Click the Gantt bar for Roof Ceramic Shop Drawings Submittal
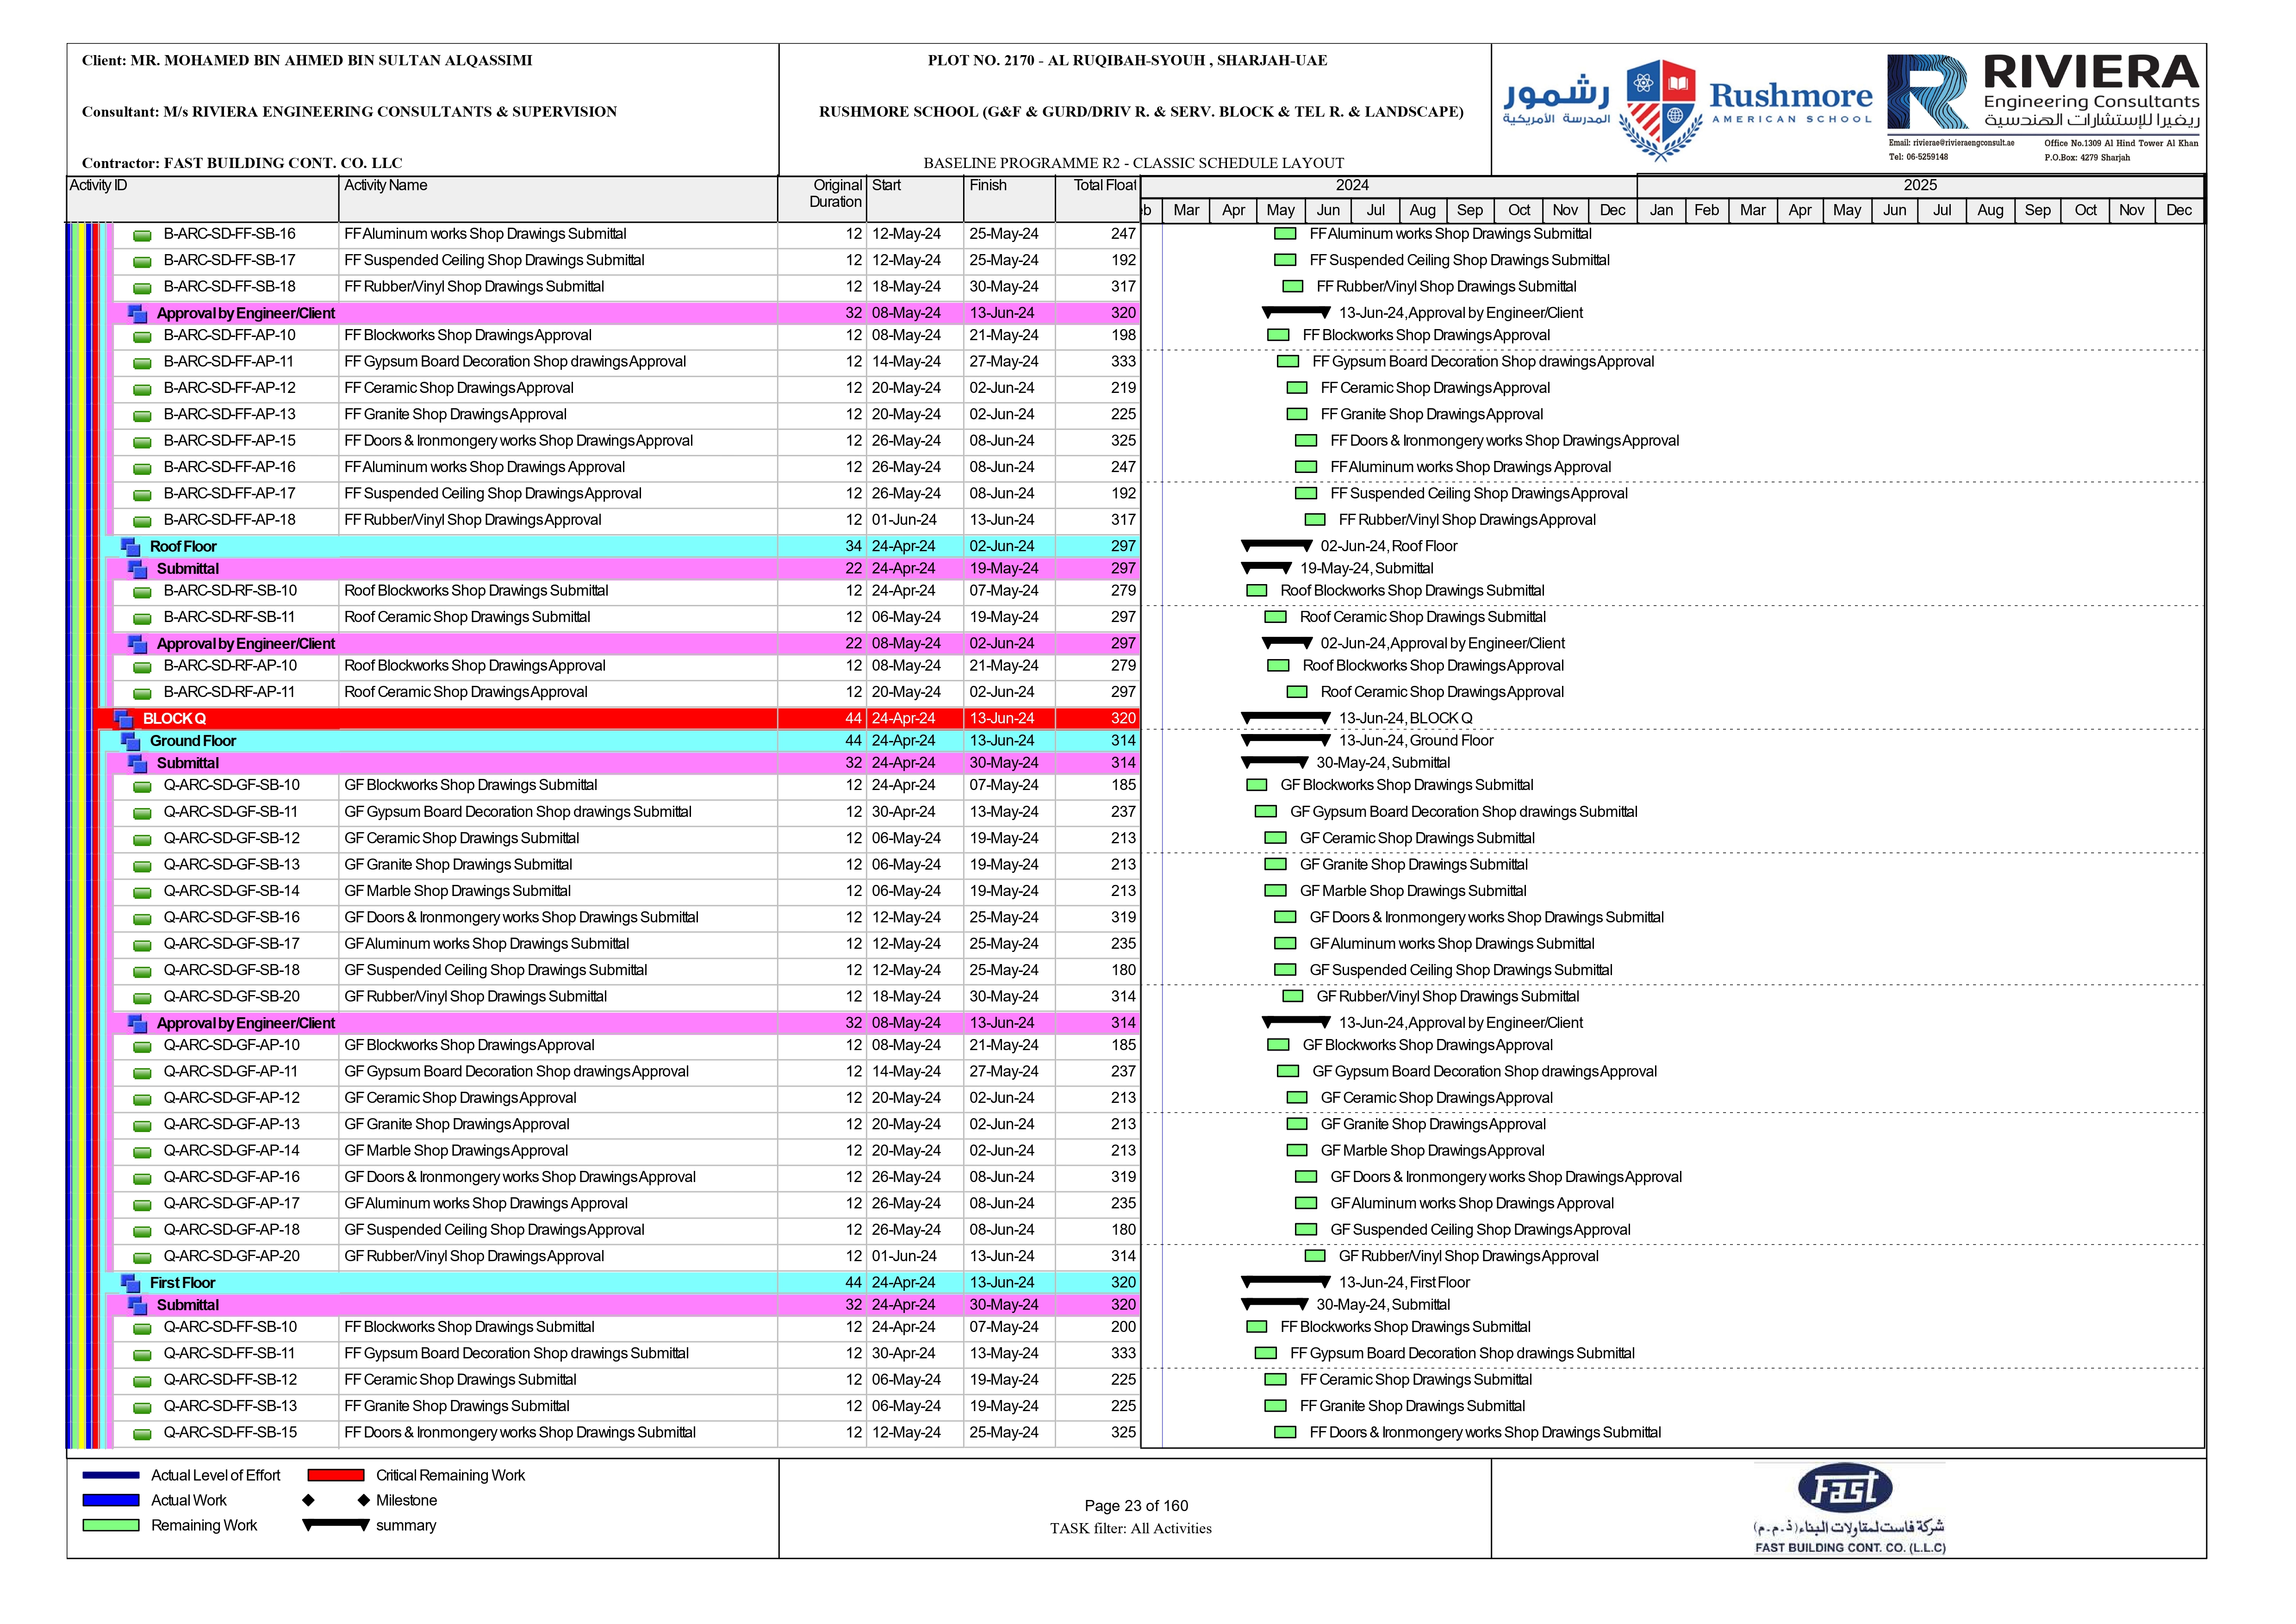 coord(1275,617)
